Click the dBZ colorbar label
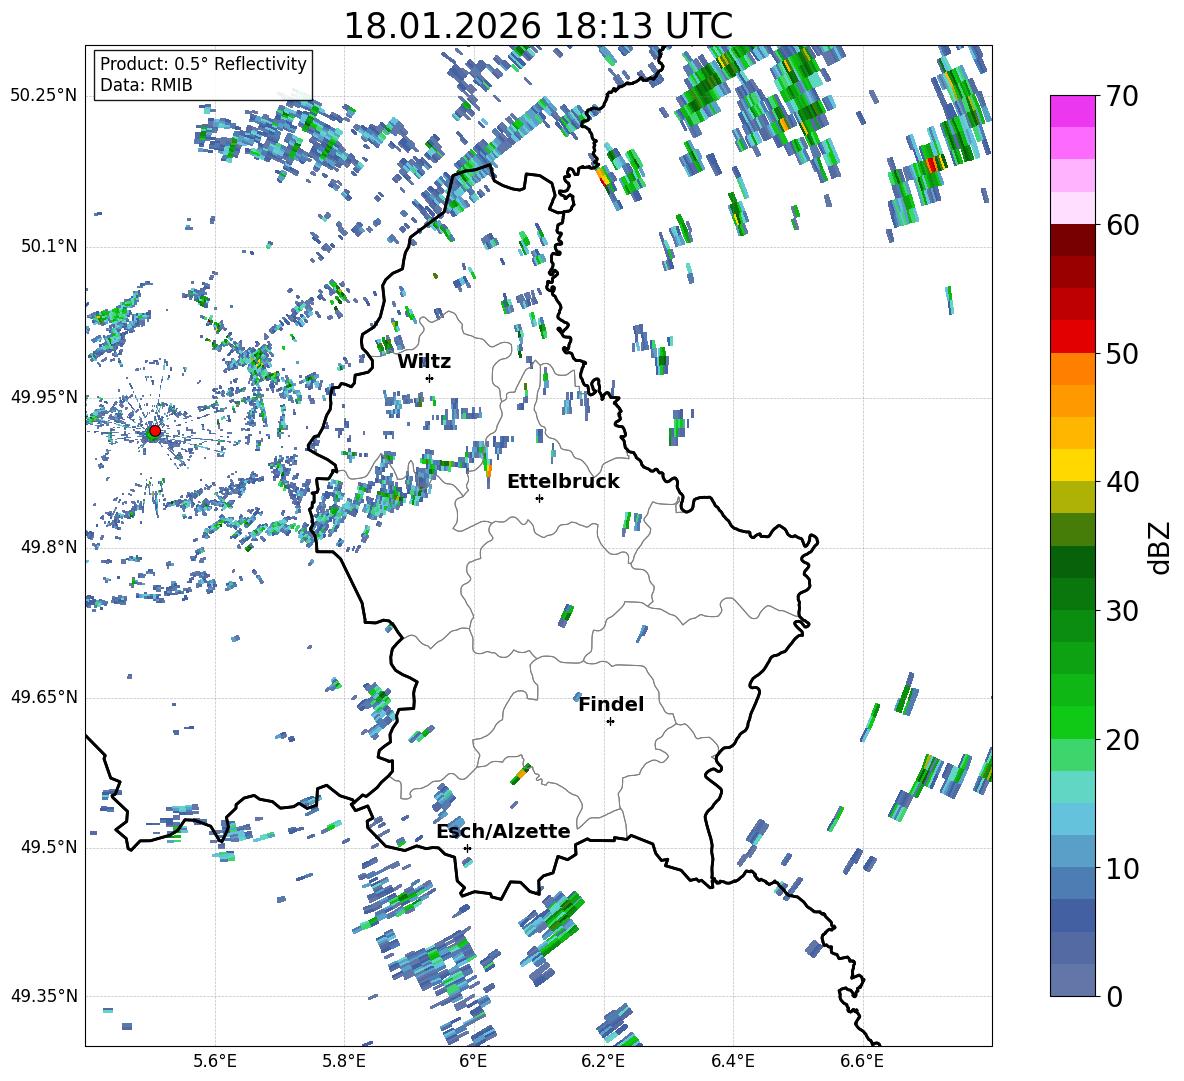This screenshot has width=1184, height=1081. [x=1160, y=547]
